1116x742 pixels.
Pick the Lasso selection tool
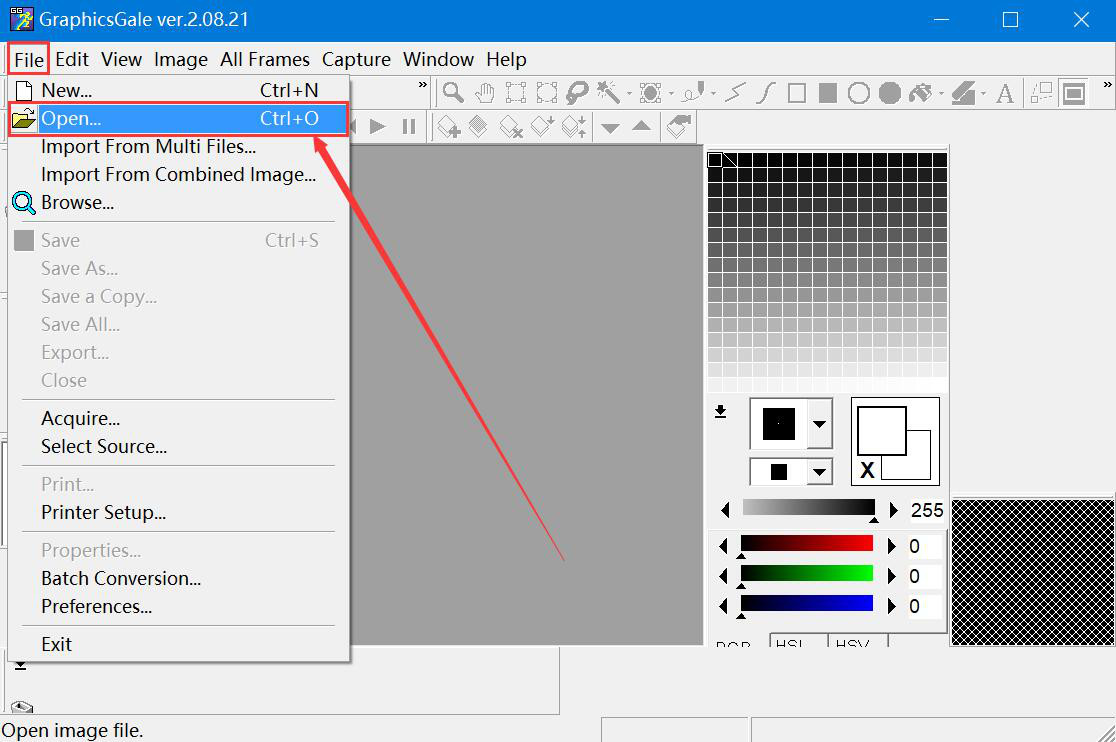click(x=577, y=93)
